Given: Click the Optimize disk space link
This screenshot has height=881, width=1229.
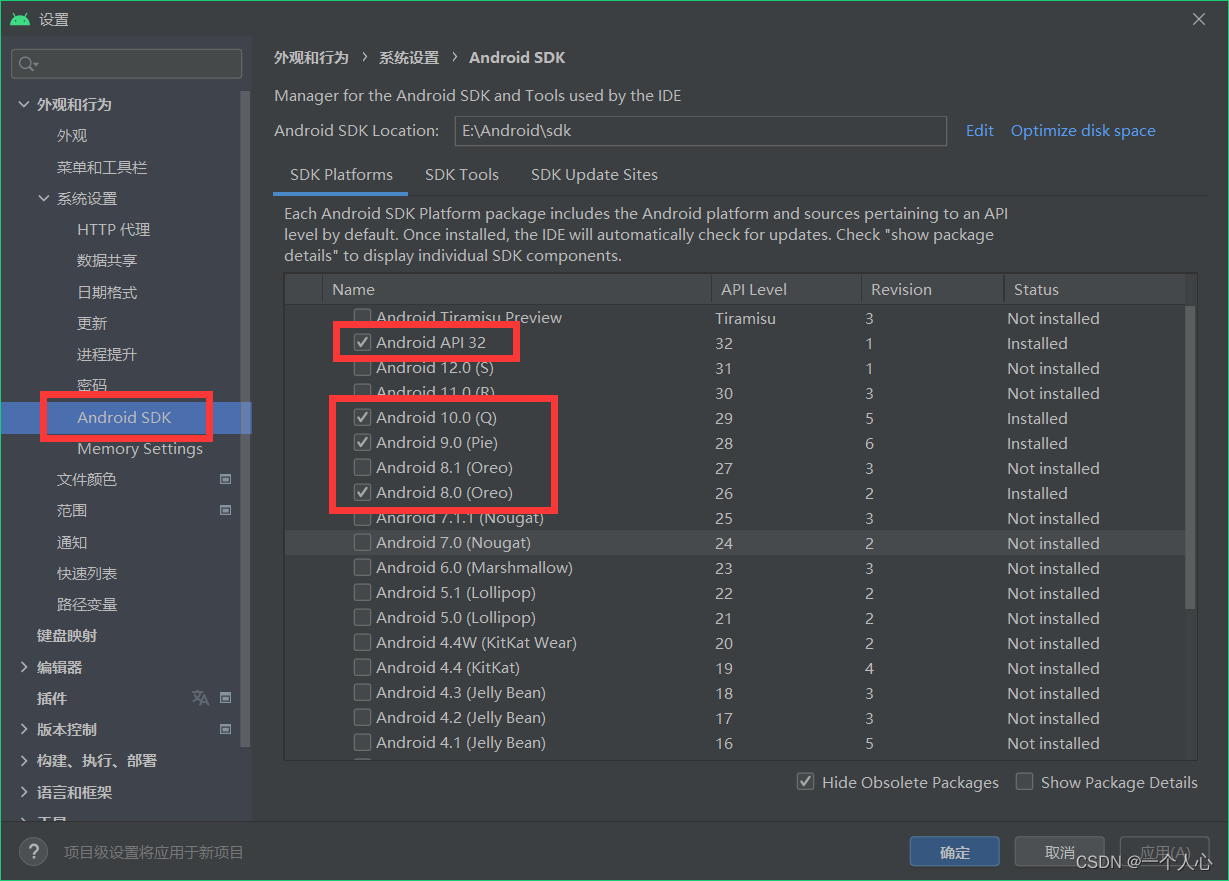Looking at the screenshot, I should tap(1082, 130).
